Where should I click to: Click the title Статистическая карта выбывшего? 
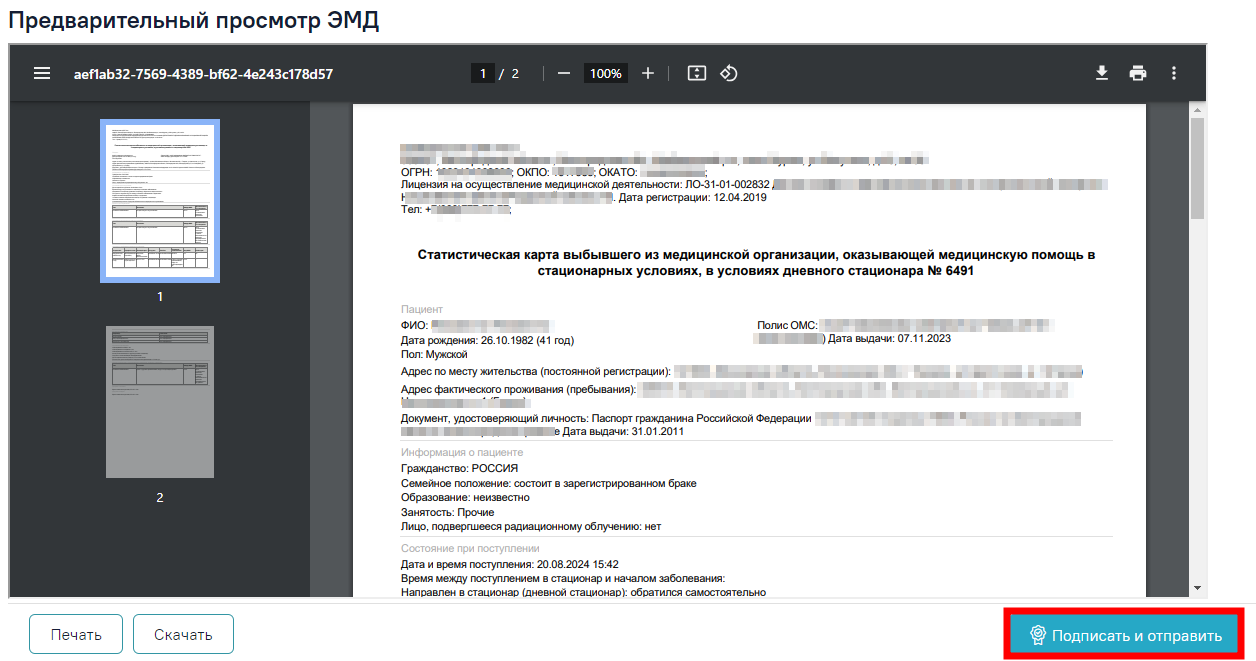tap(756, 263)
